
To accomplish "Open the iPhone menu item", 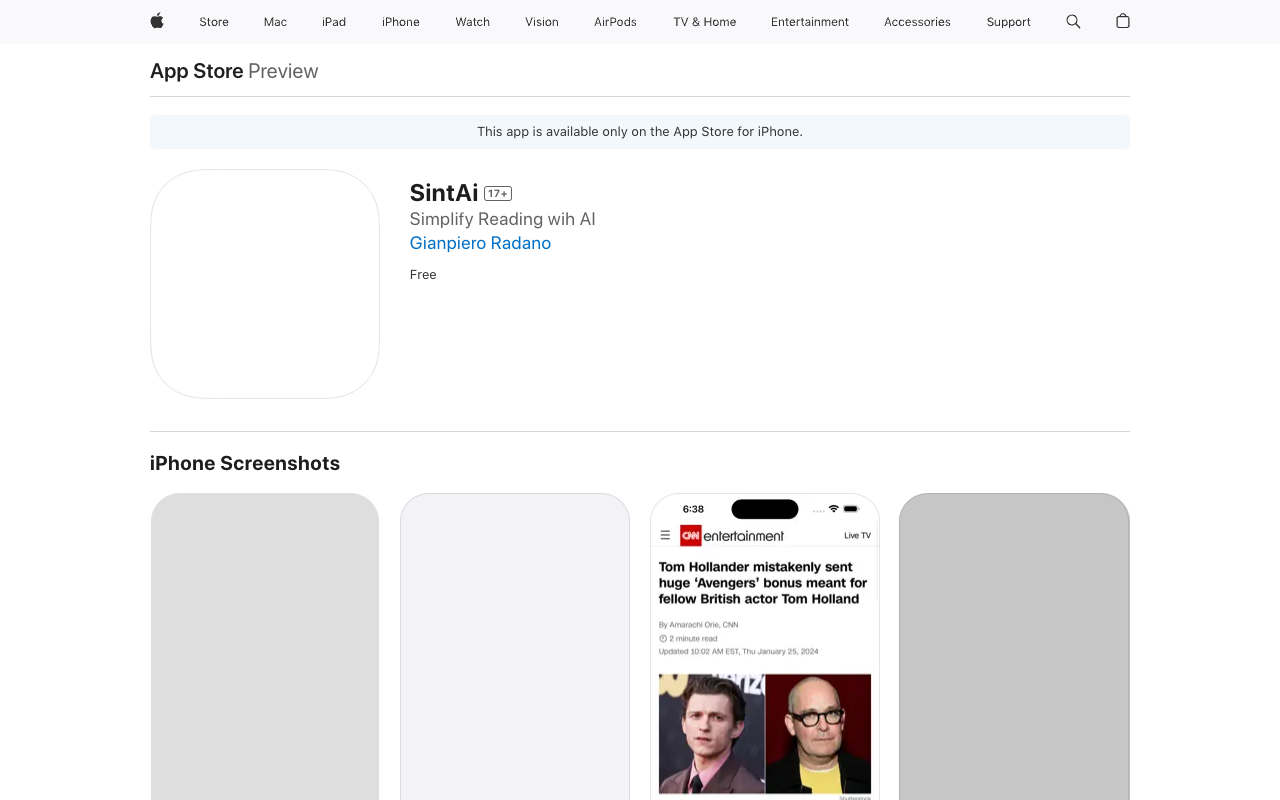I will (401, 22).
